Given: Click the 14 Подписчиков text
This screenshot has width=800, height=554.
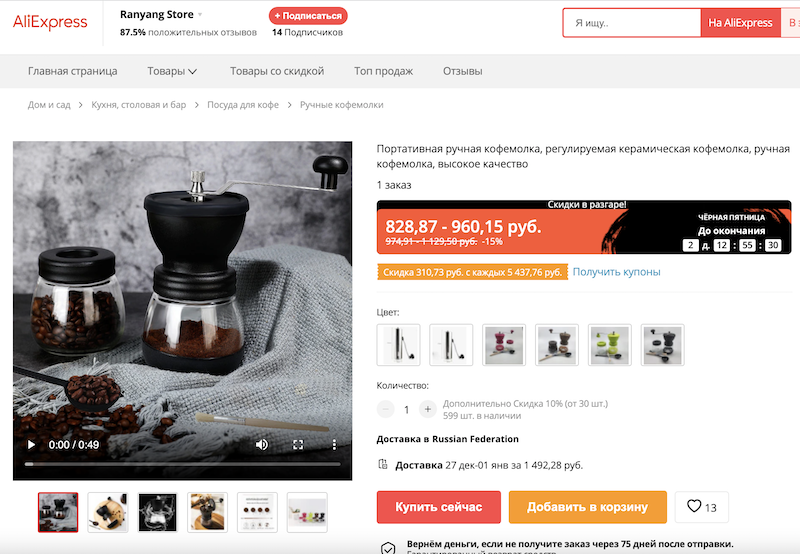Looking at the screenshot, I should click(x=307, y=32).
